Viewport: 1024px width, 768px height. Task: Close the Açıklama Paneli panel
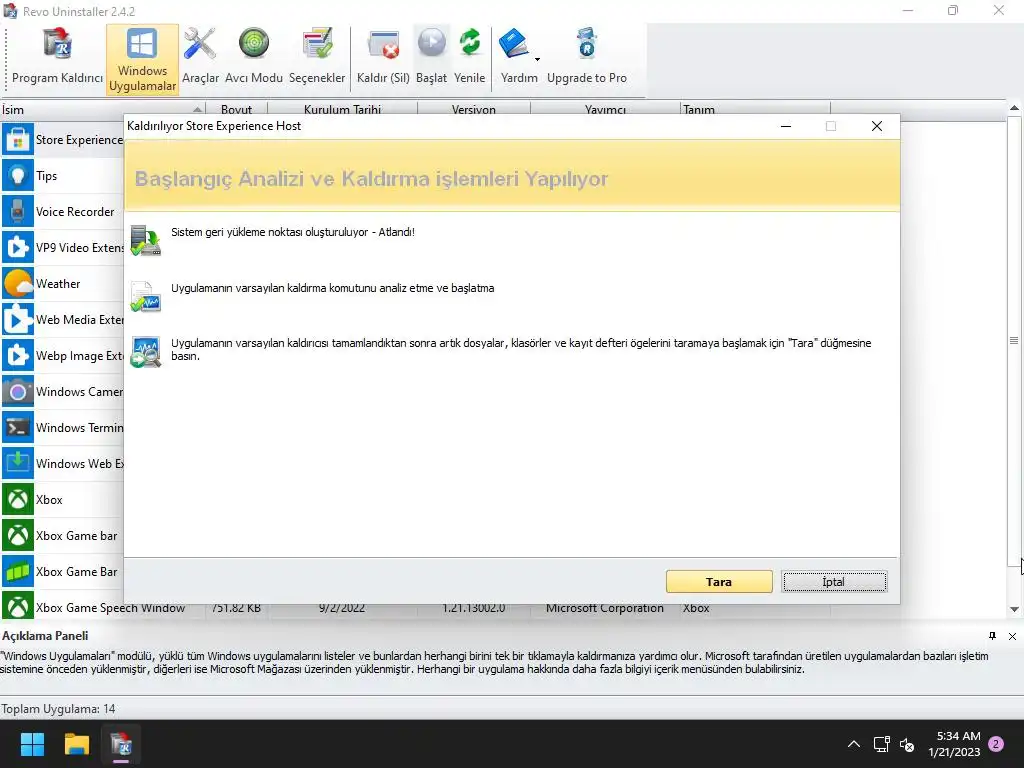[x=1012, y=636]
